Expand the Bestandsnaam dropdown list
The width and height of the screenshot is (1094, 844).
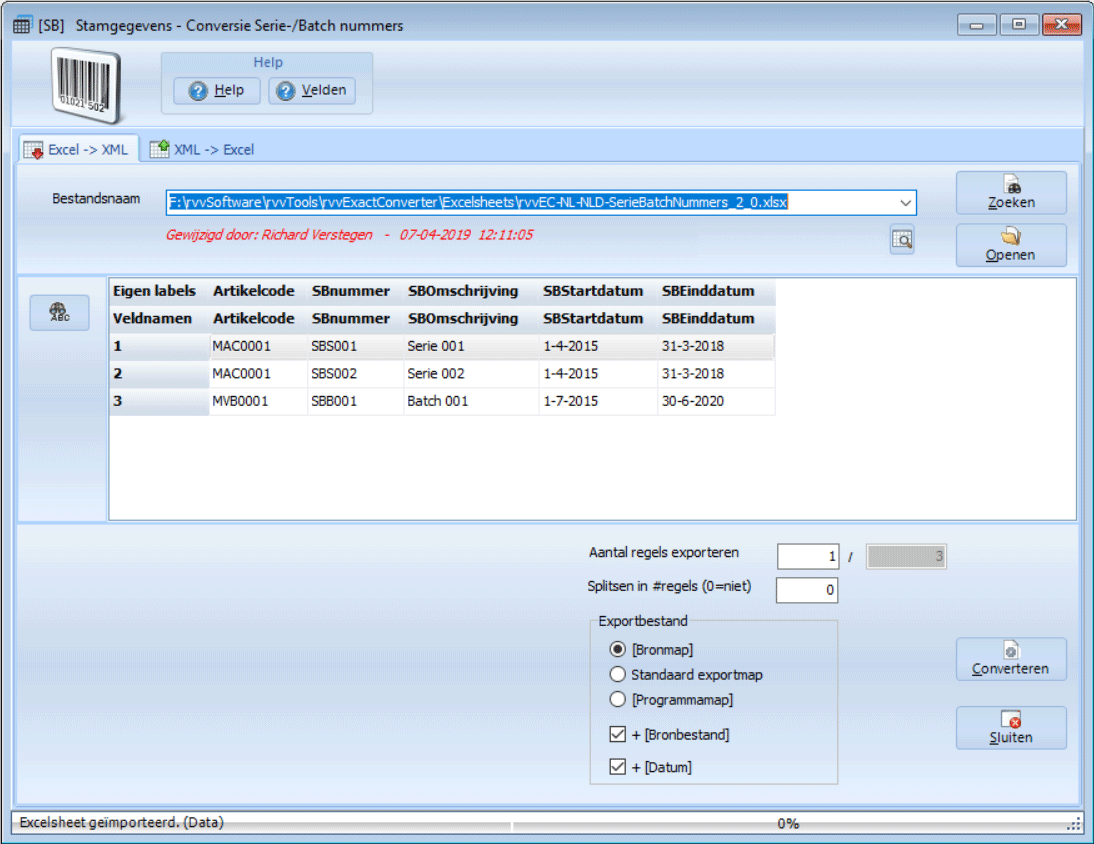point(905,203)
